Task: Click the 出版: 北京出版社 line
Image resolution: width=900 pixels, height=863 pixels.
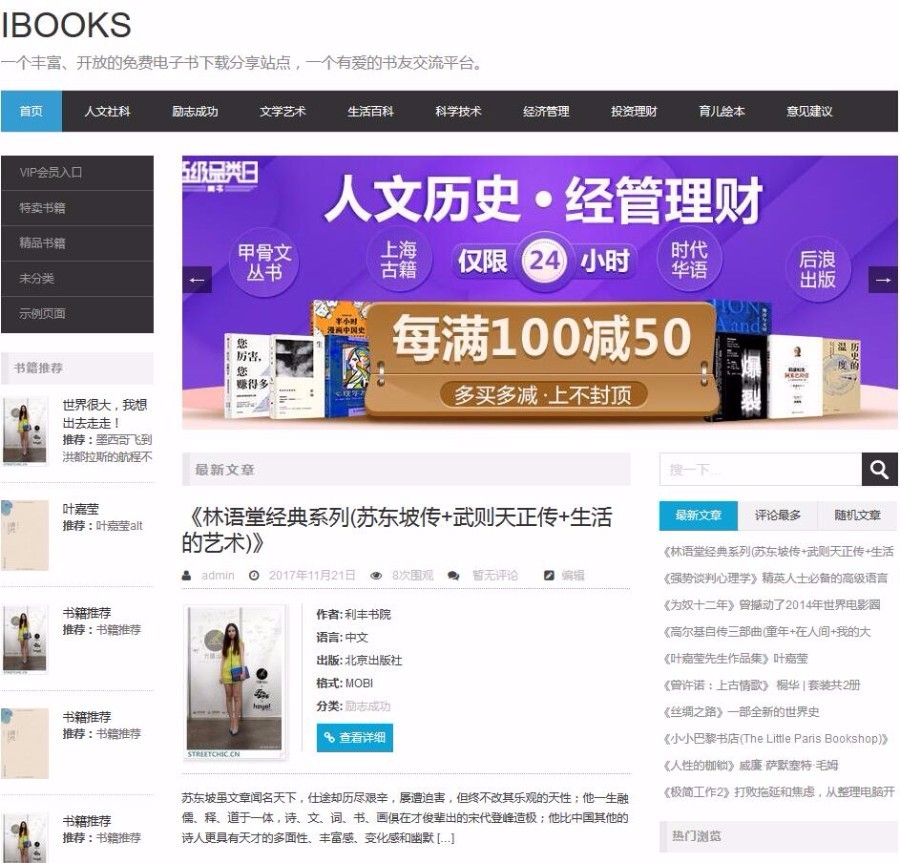Action: coord(359,660)
